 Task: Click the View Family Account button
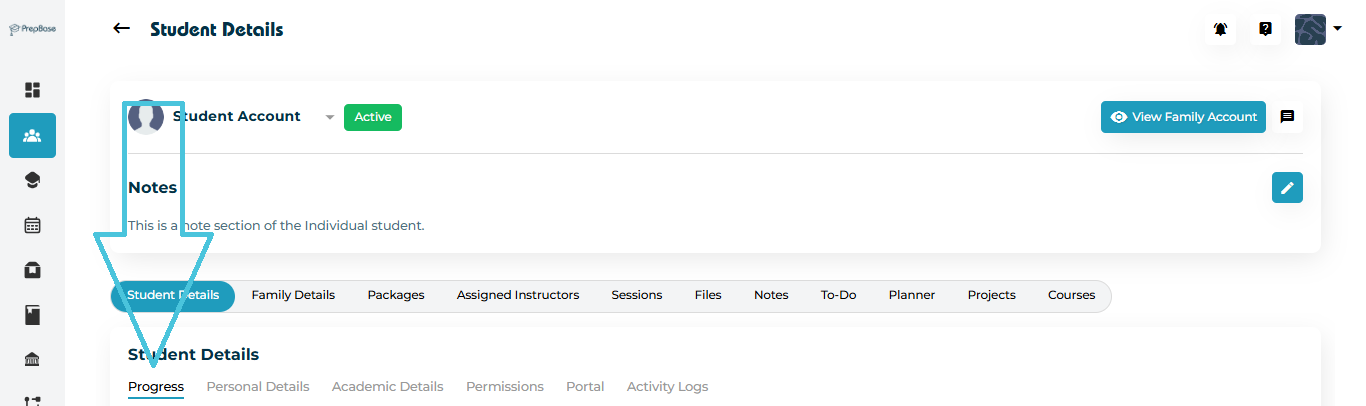coord(1183,117)
